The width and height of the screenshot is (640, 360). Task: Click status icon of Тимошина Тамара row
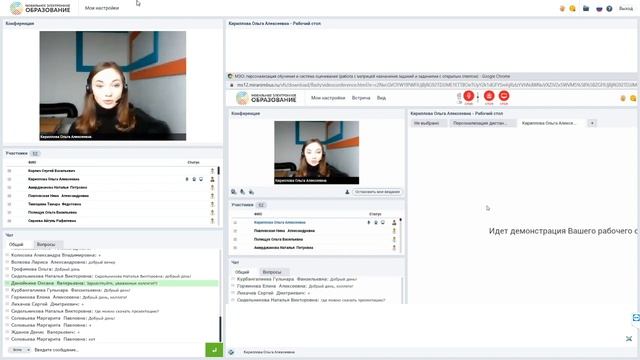pos(212,204)
